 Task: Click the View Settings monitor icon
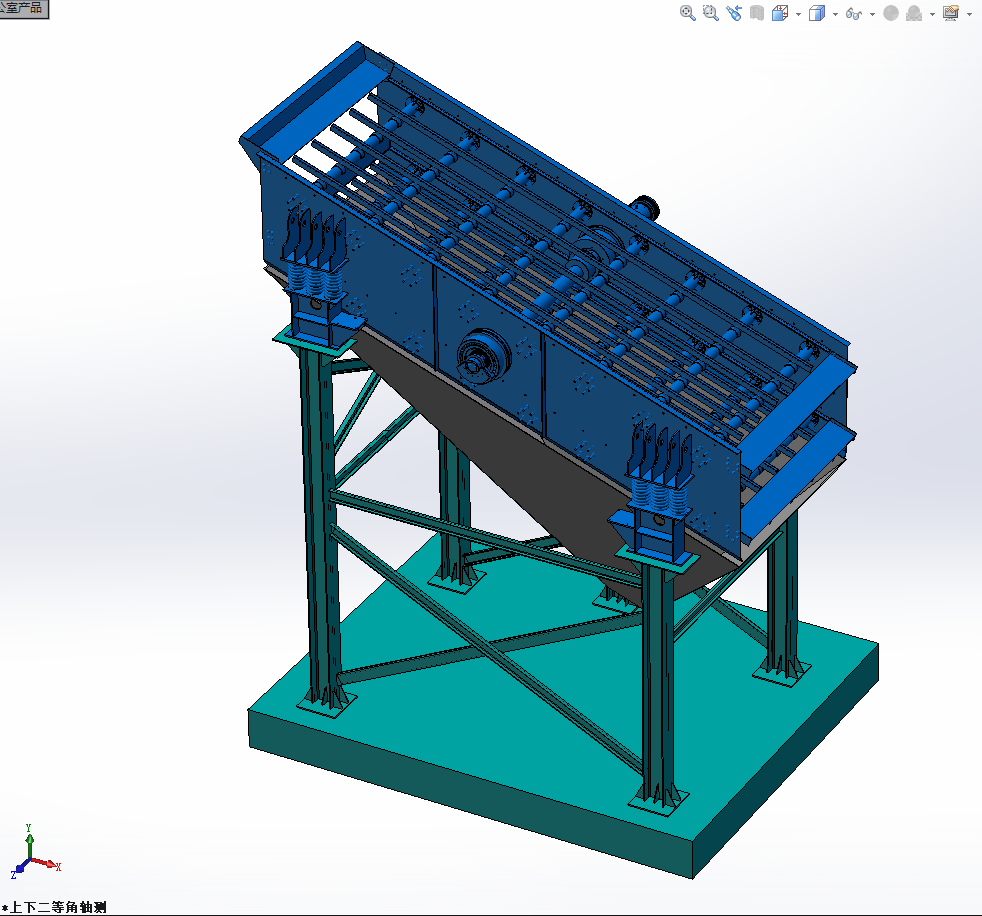coord(951,13)
